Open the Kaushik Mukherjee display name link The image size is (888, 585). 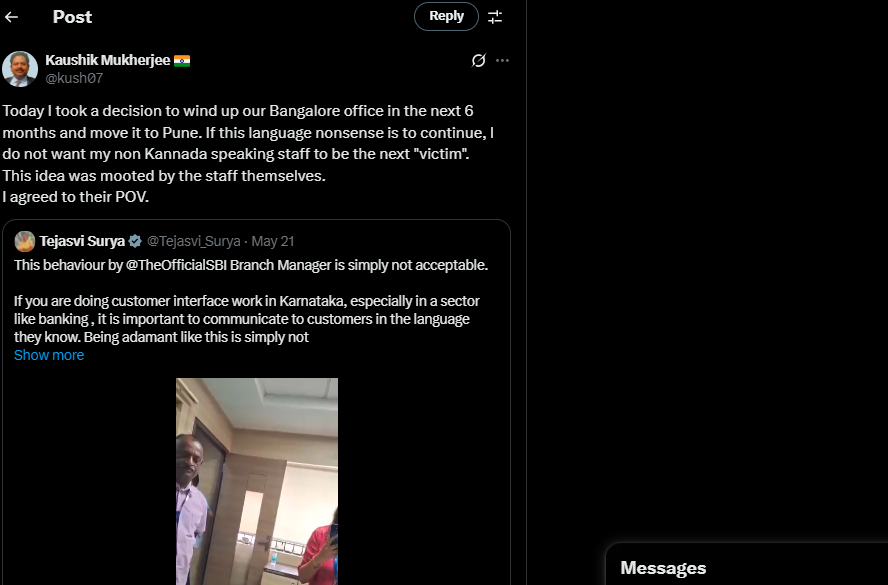[108, 60]
